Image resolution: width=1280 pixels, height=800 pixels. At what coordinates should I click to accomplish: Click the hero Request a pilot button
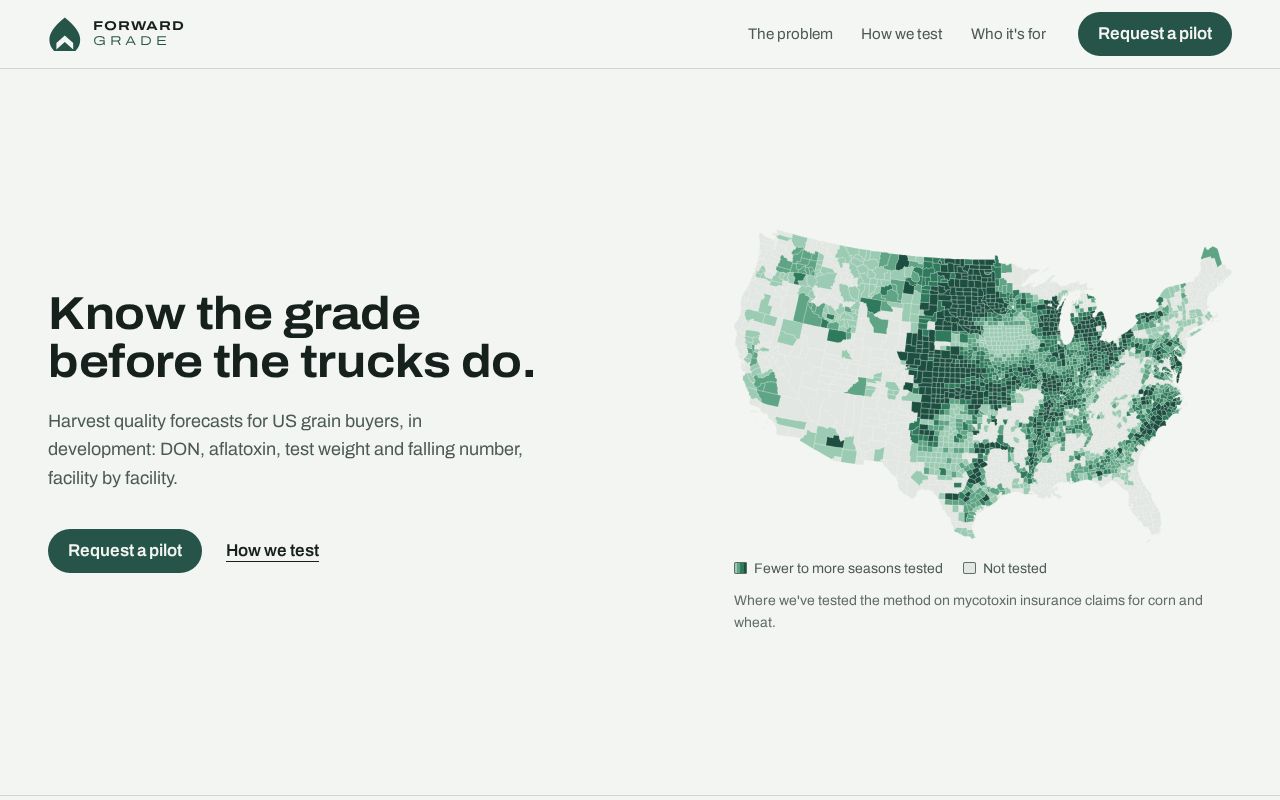[125, 551]
